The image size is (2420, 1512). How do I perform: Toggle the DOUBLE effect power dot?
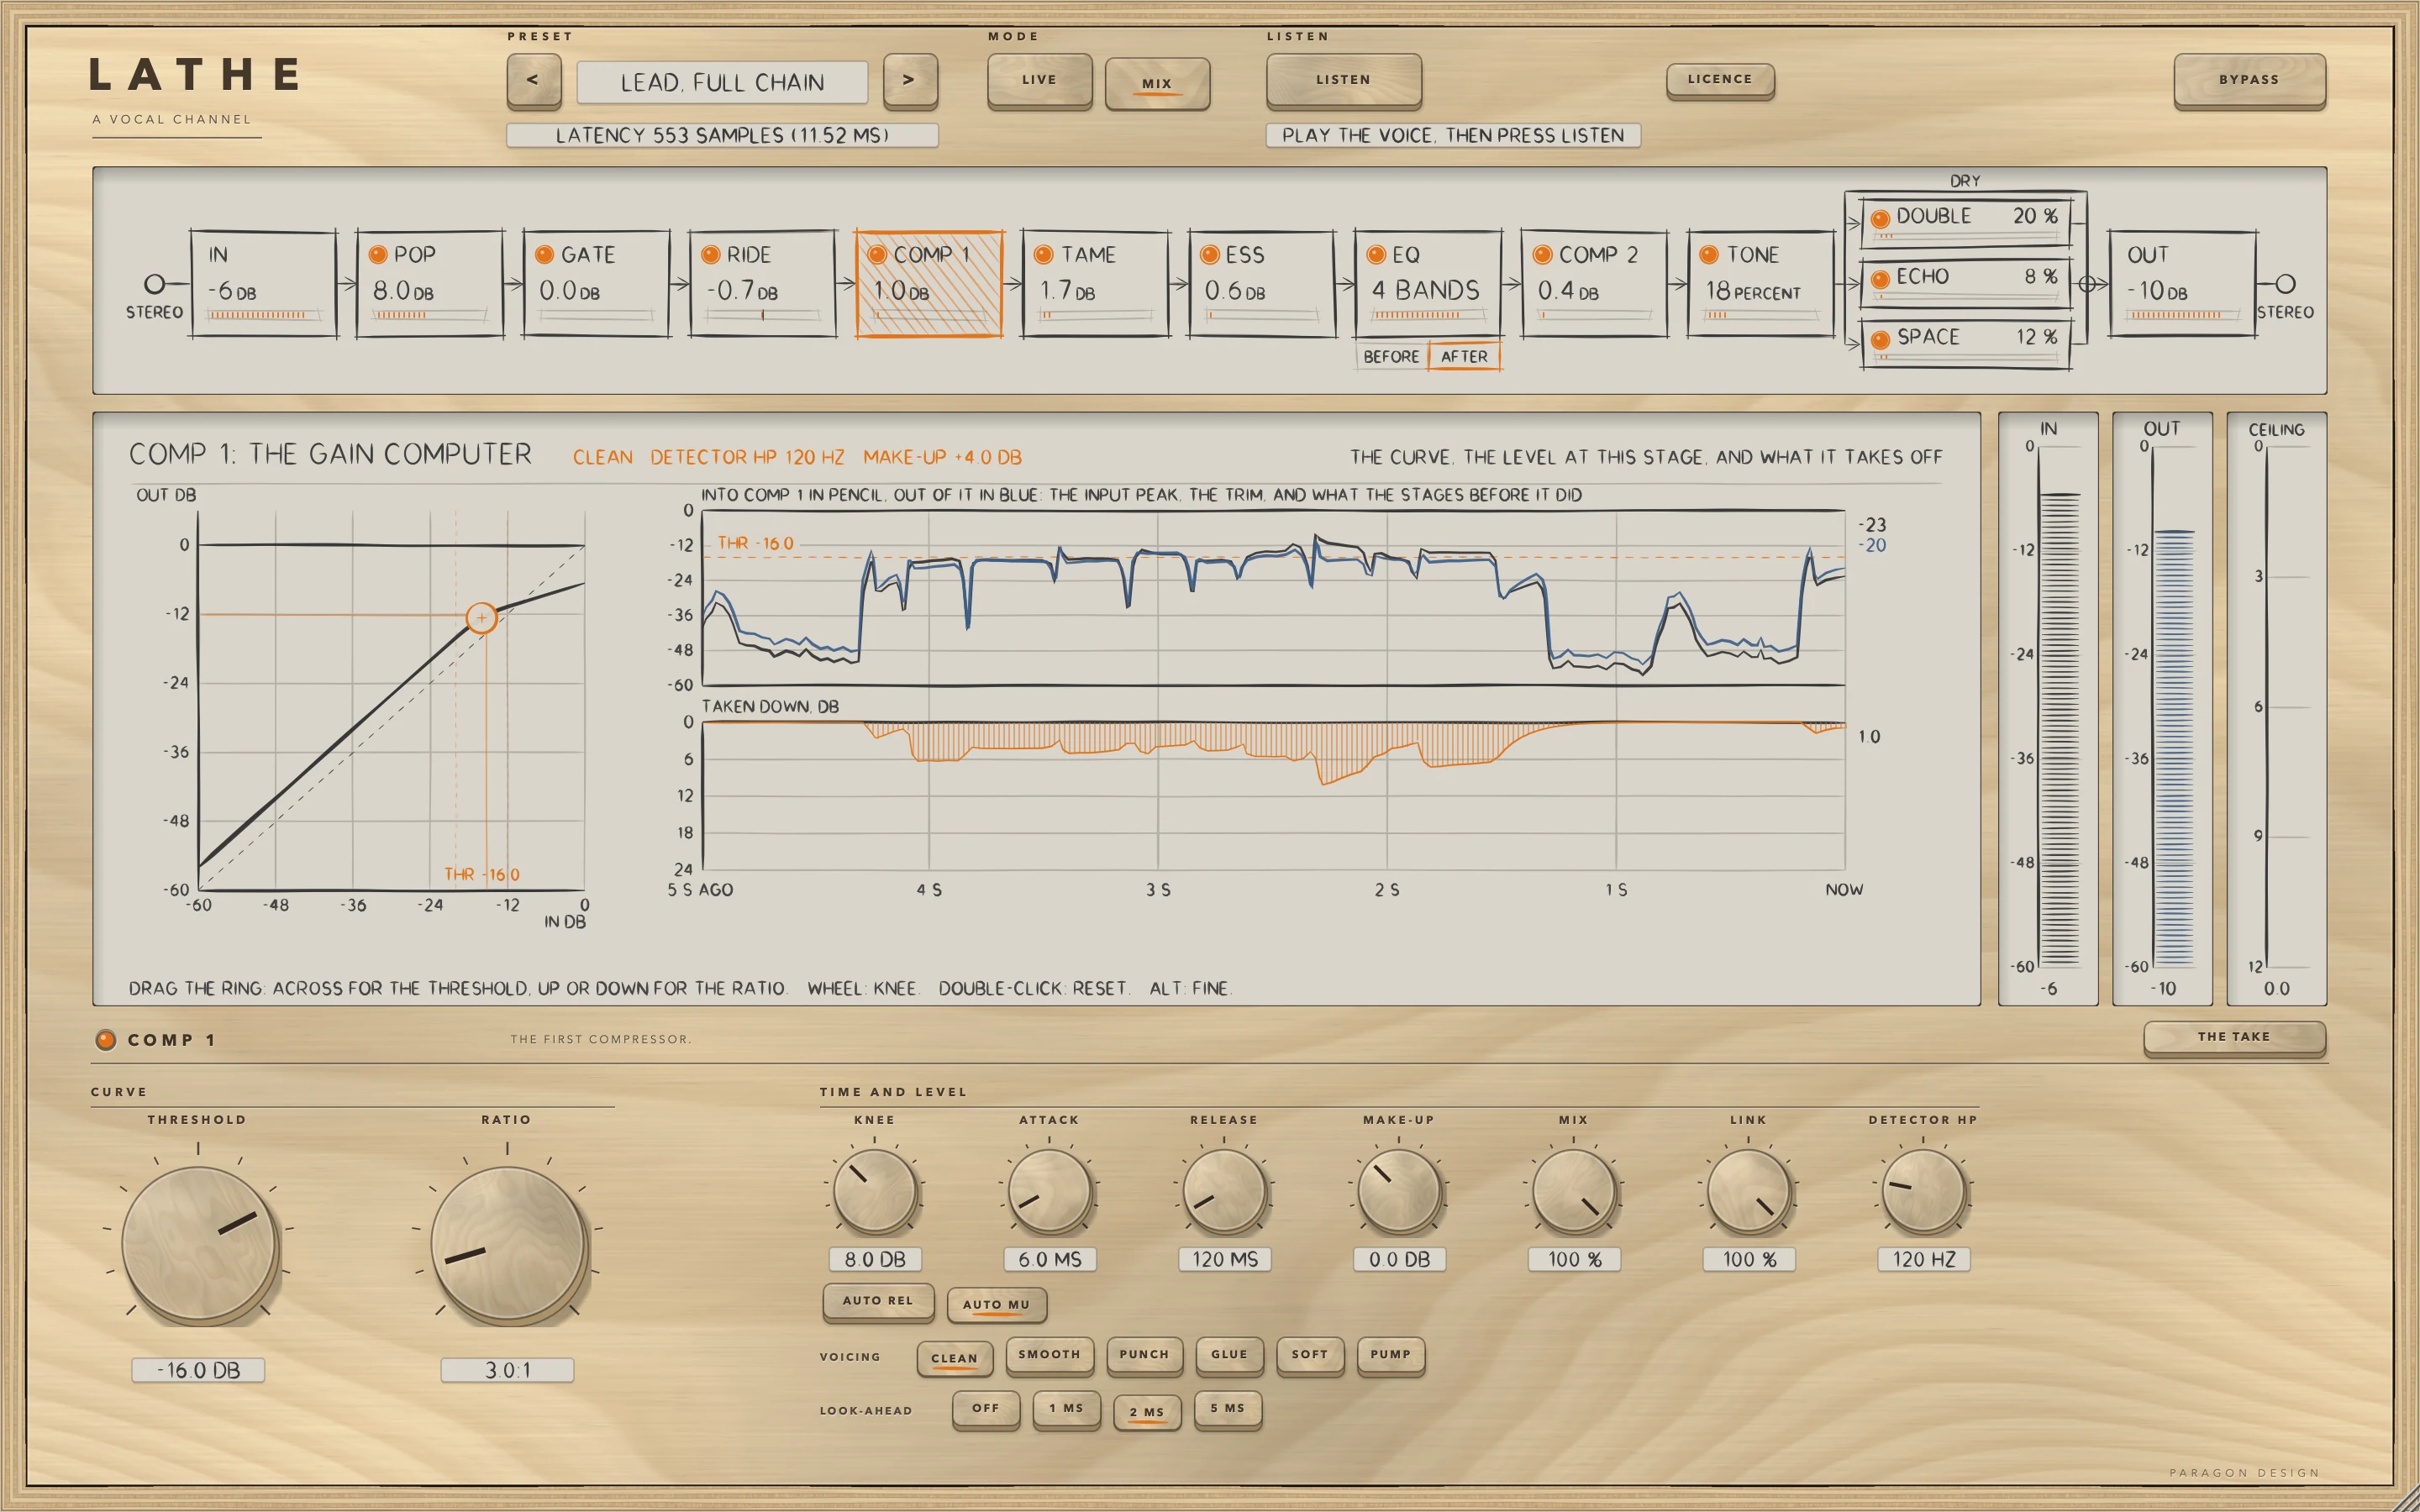pos(1880,218)
